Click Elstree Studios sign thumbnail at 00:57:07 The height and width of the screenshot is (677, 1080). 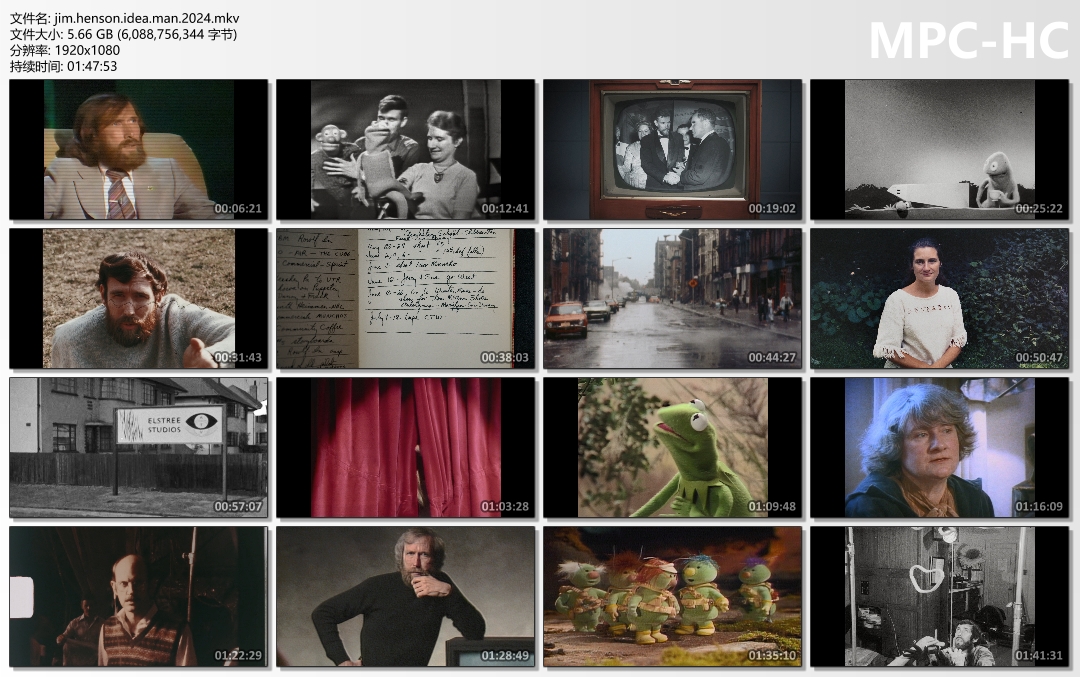[x=139, y=447]
